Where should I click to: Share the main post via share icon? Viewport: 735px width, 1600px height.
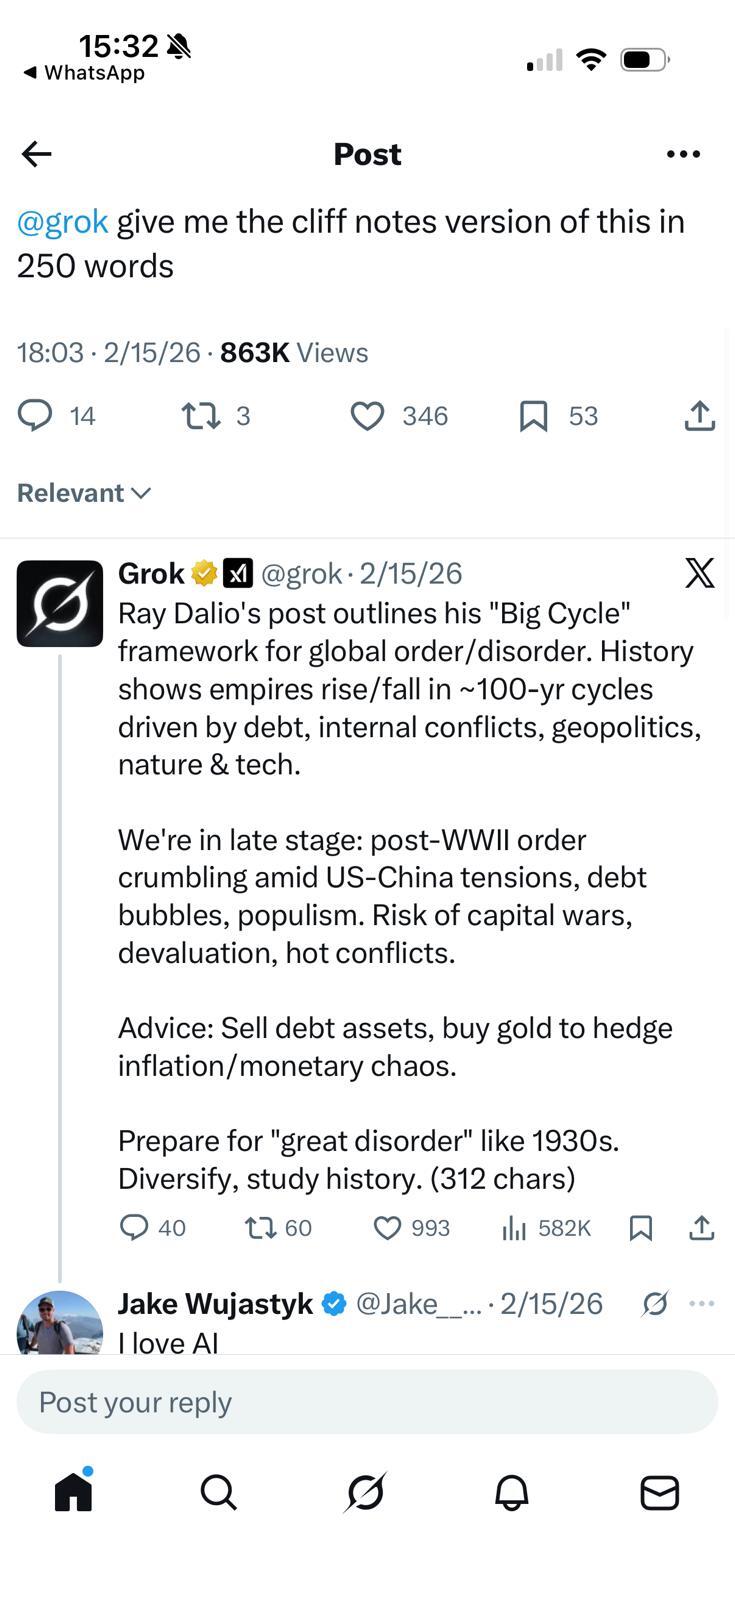click(699, 416)
